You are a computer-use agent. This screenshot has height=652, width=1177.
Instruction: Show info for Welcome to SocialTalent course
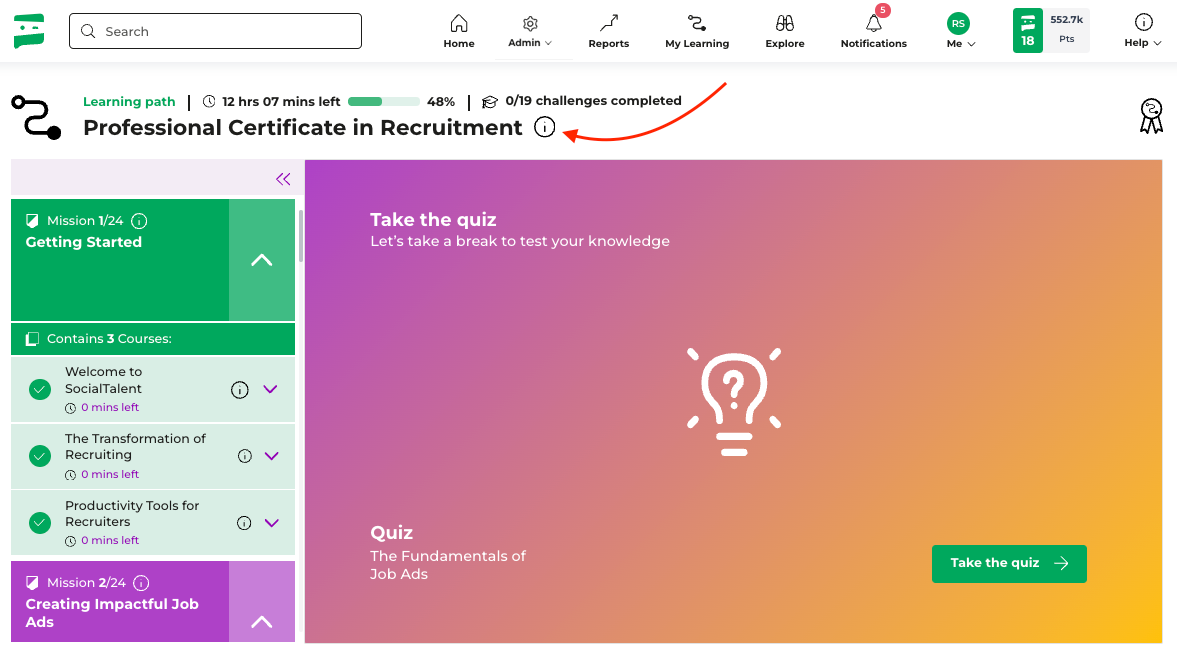240,390
